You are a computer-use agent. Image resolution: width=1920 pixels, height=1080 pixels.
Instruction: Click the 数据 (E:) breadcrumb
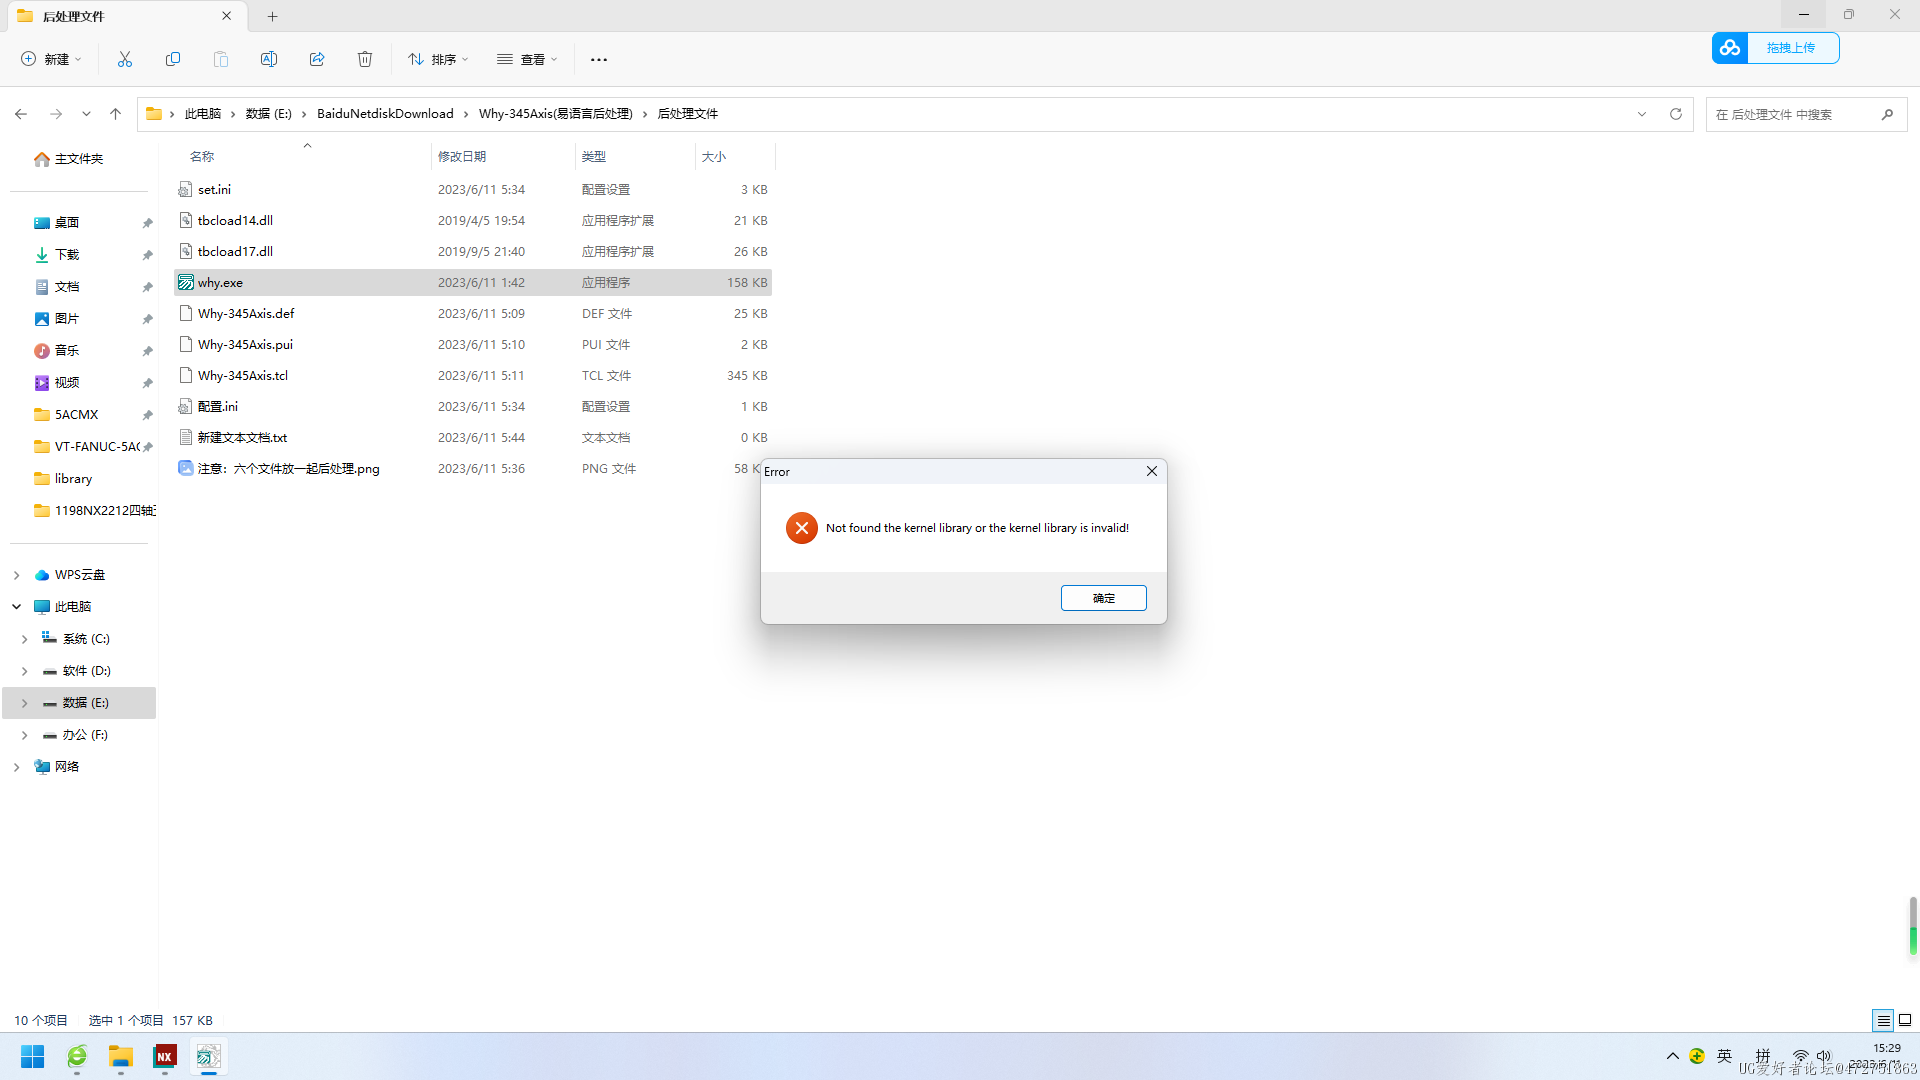[269, 114]
